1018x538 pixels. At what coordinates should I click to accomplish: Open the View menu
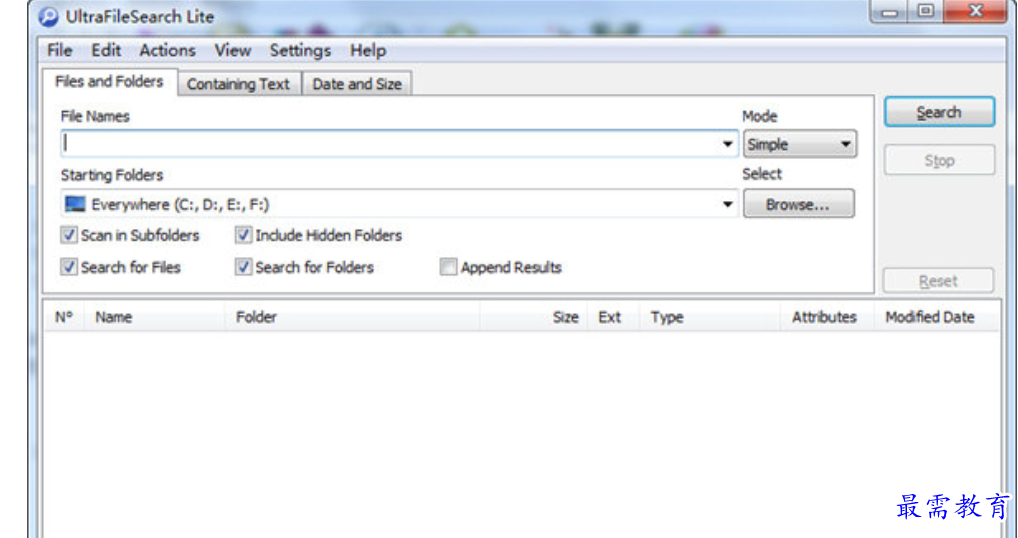pos(232,51)
